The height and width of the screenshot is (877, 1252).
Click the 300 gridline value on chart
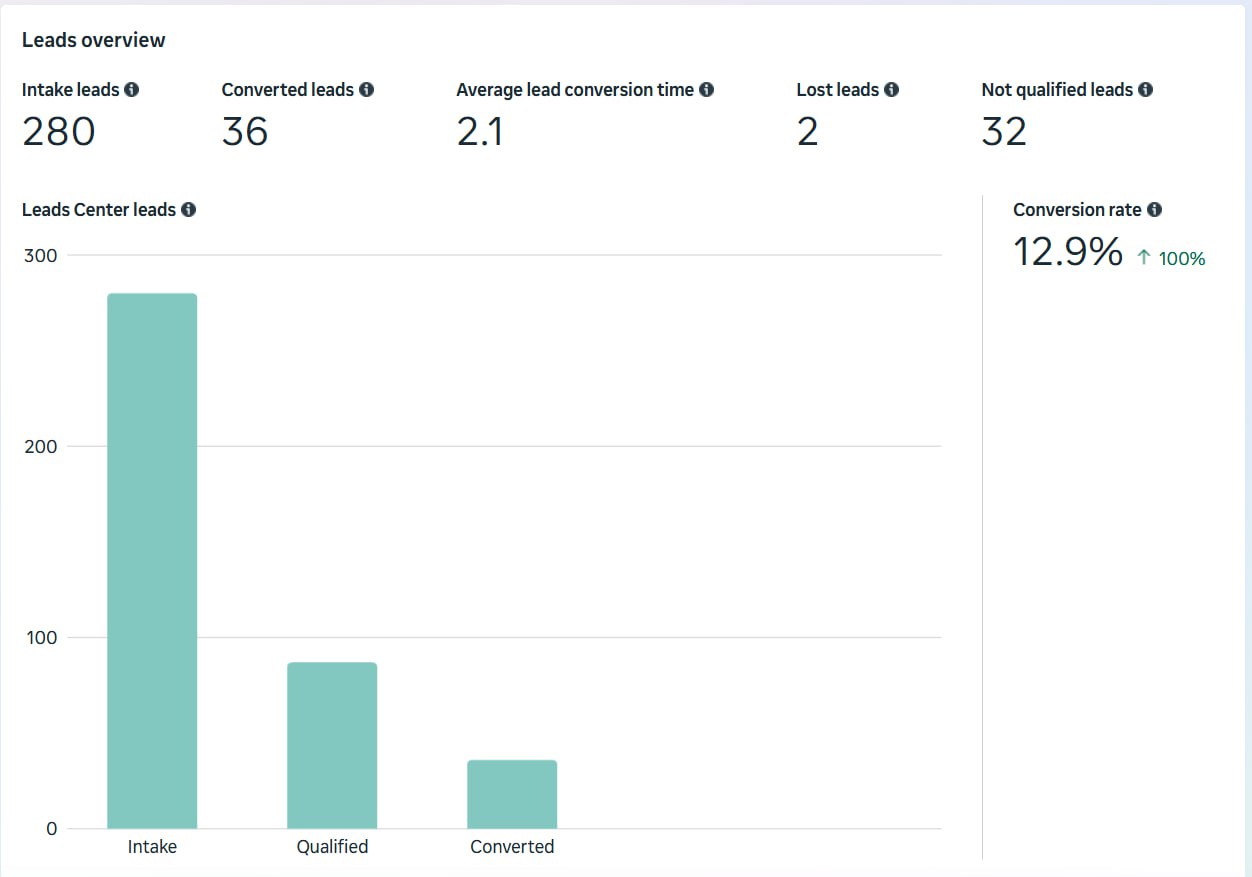coord(40,255)
